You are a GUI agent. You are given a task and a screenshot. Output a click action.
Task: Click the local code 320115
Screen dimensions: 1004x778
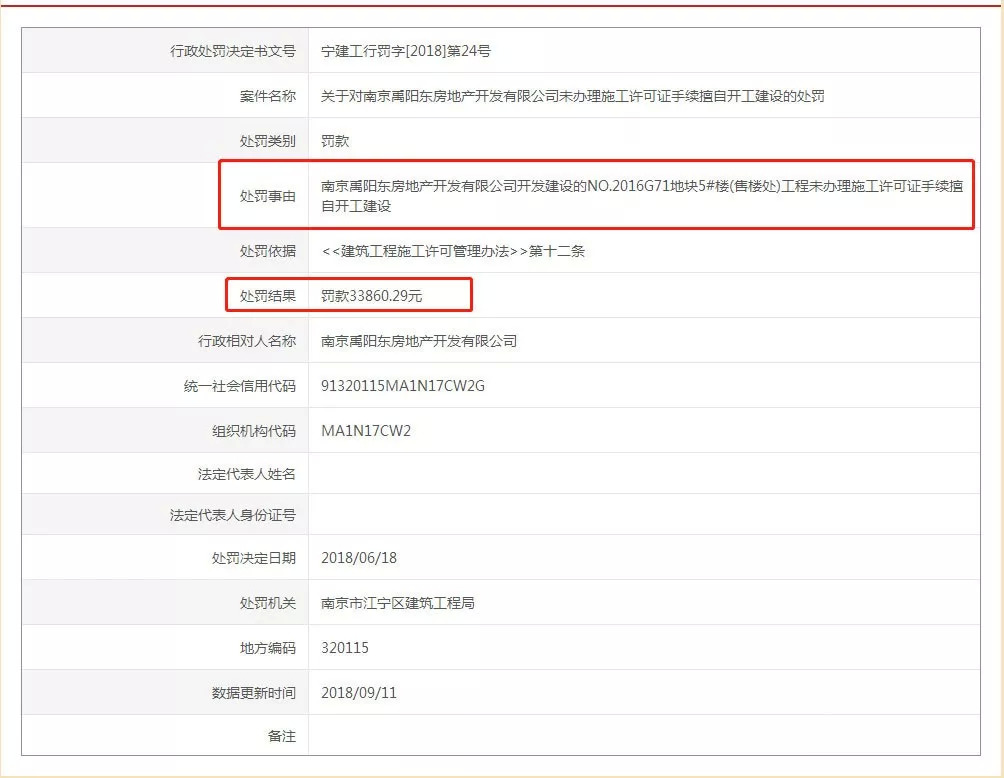pyautogui.click(x=344, y=648)
